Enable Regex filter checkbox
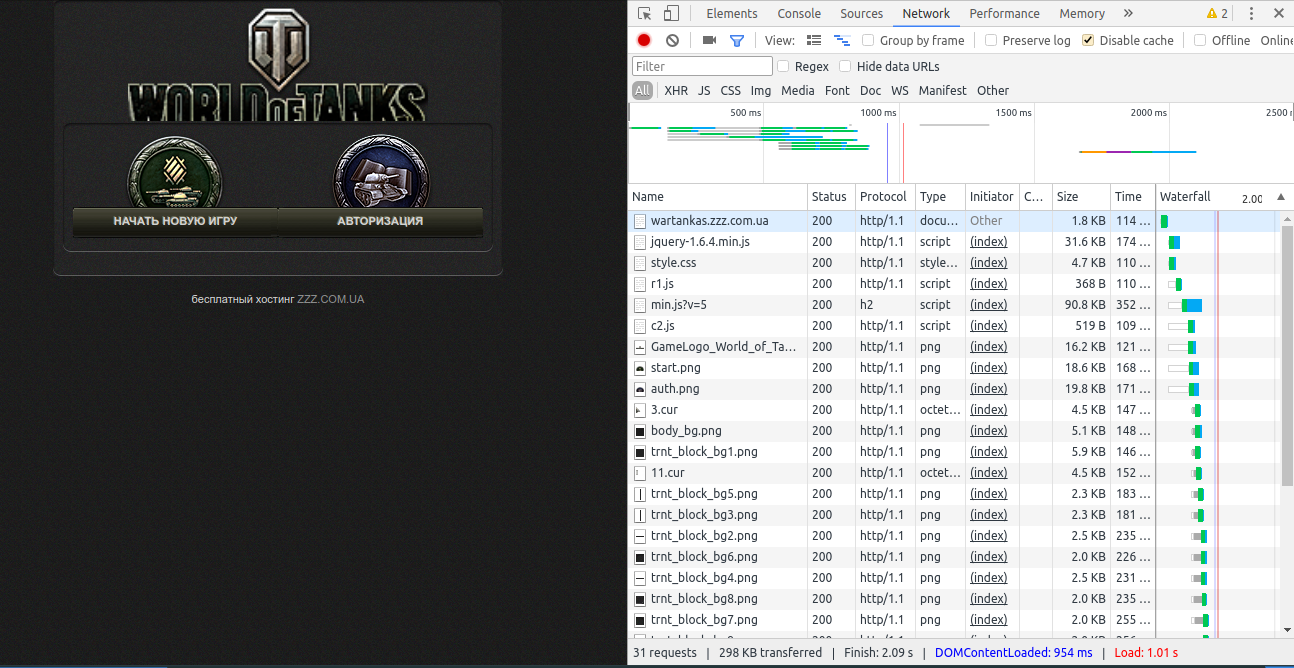Viewport: 1294px width, 668px height. pos(783,66)
